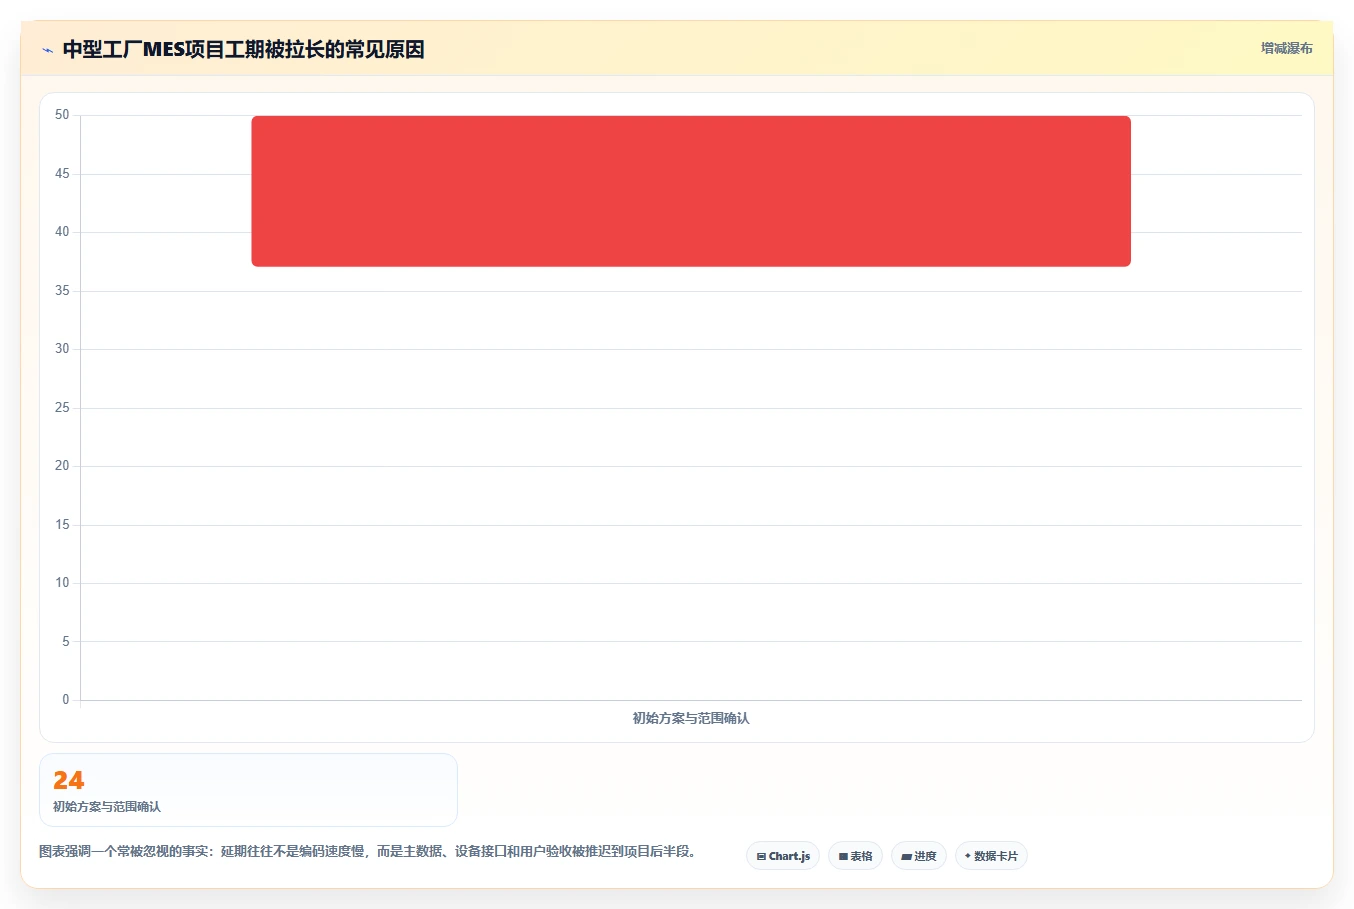Click the y-axis tick value 40
The image size is (1354, 909).
click(62, 232)
